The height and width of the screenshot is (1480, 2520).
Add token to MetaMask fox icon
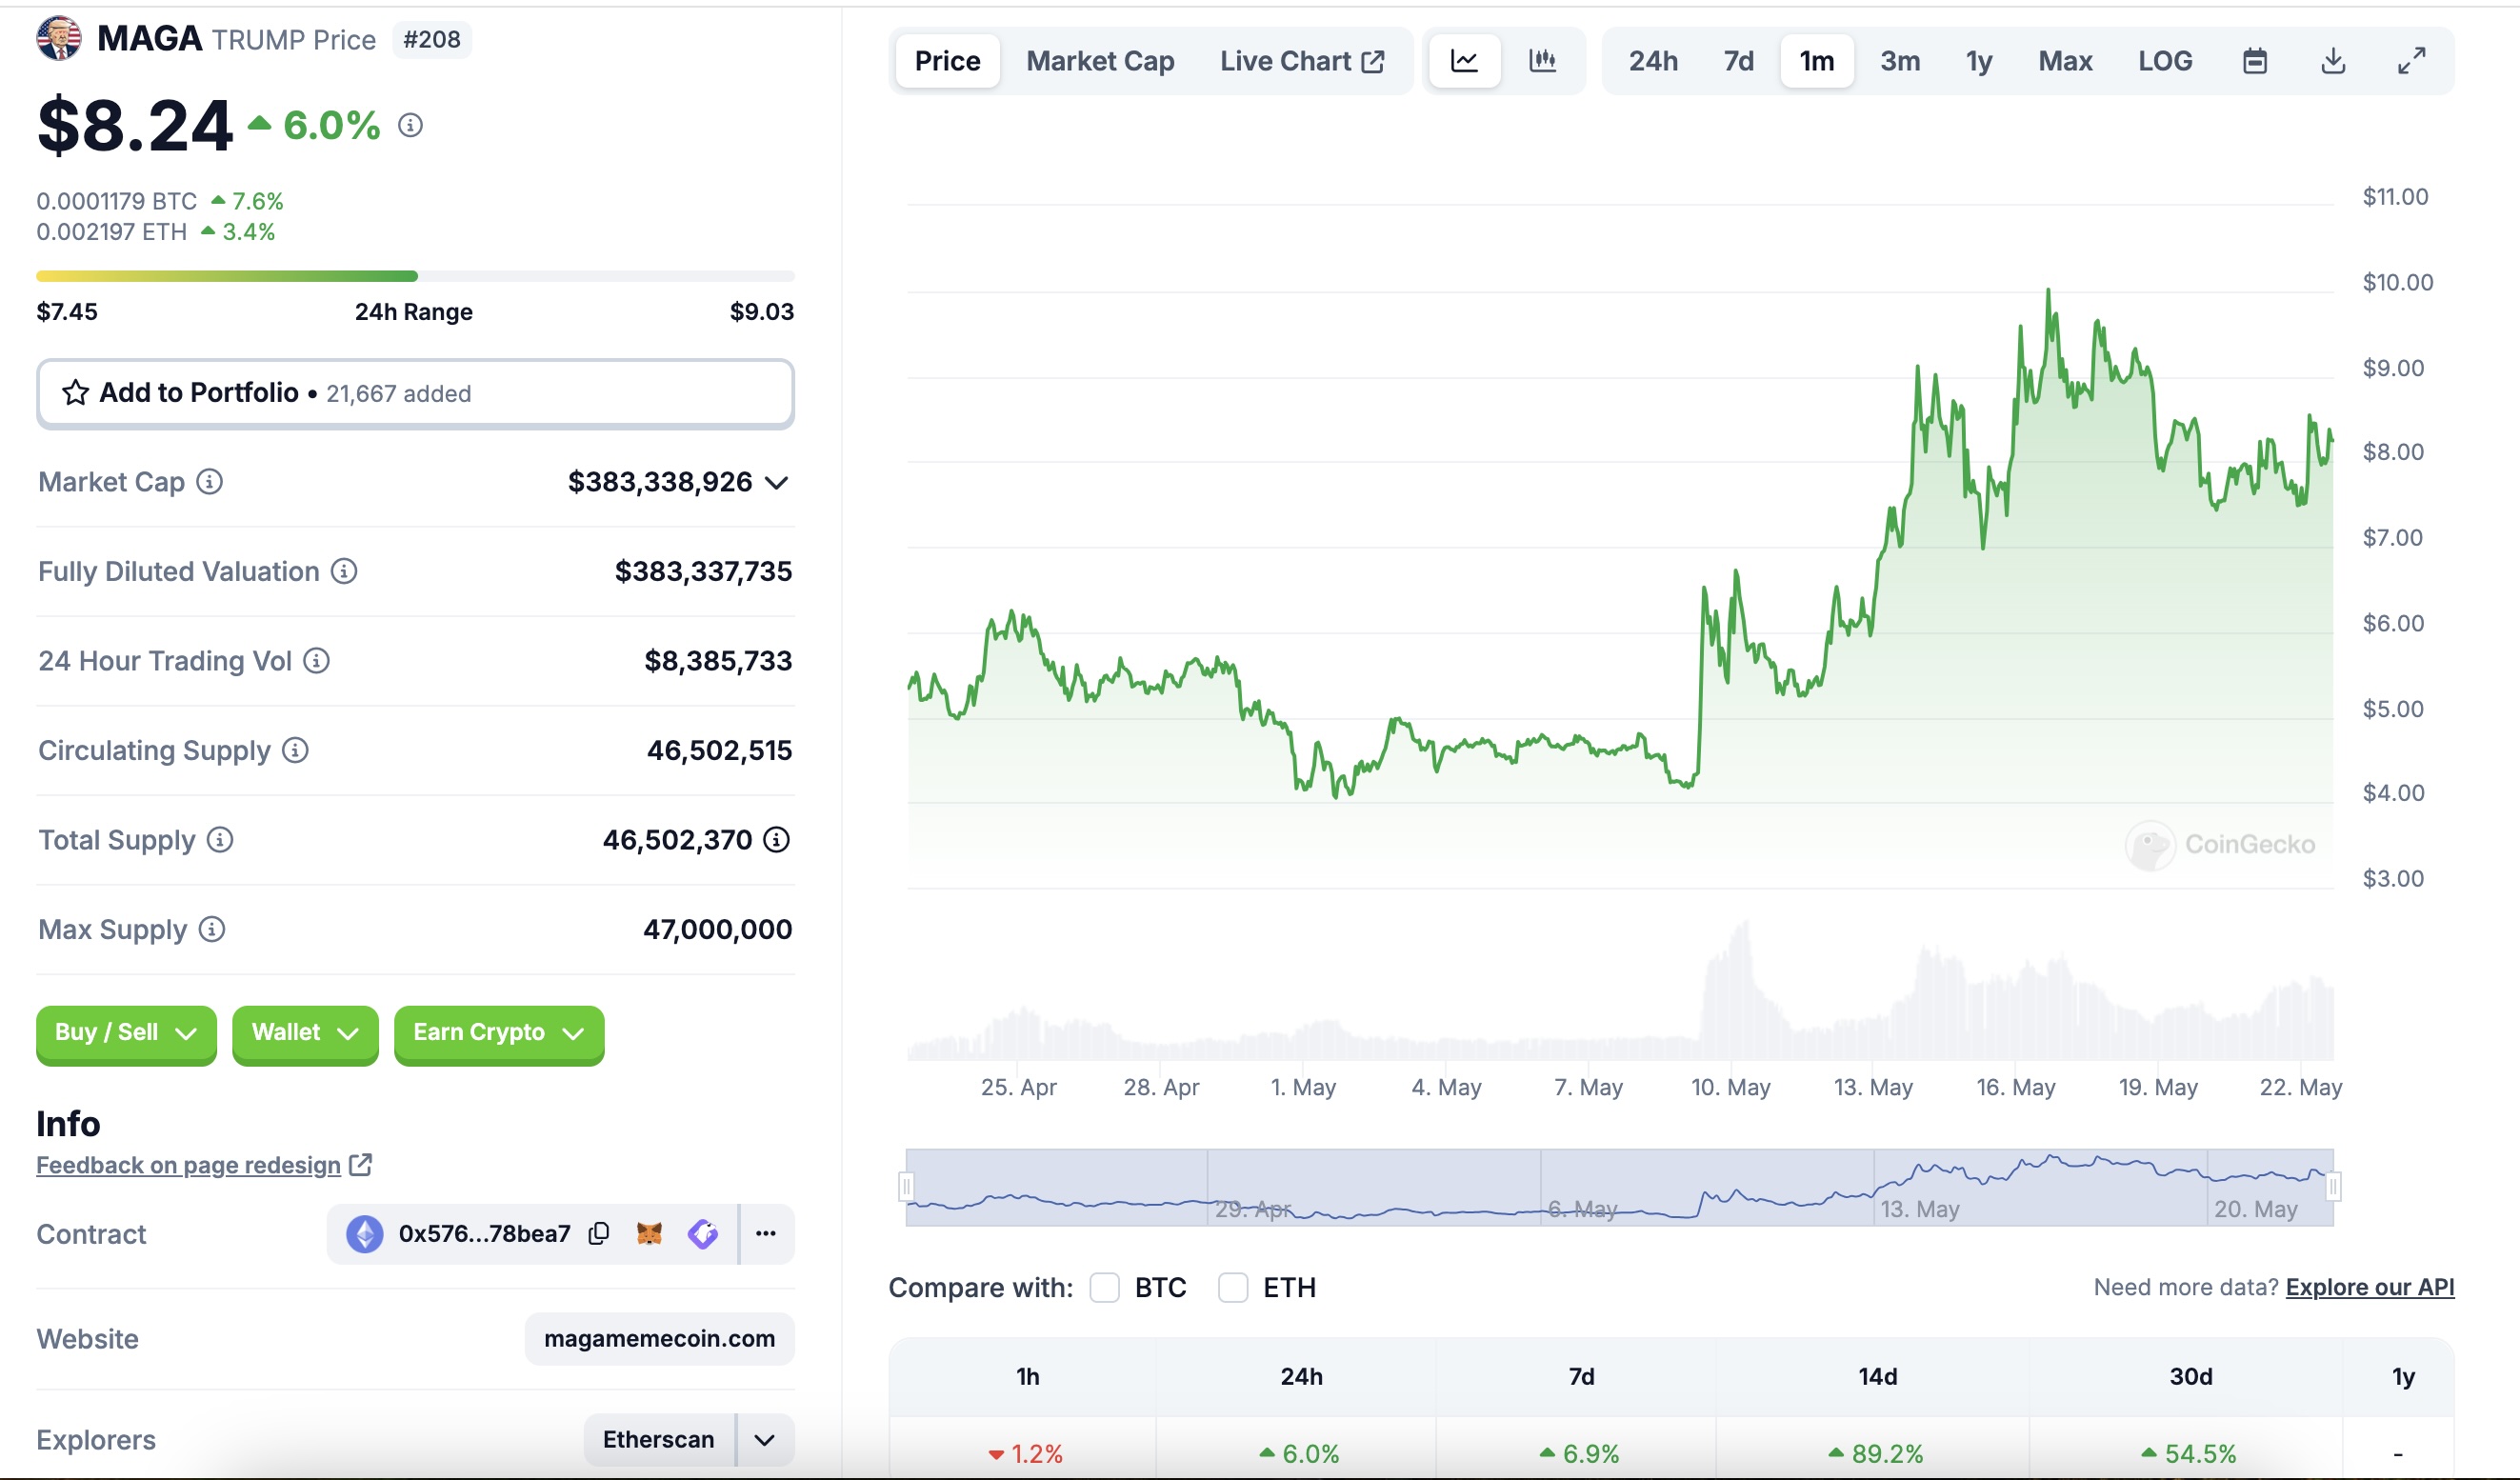pyautogui.click(x=650, y=1234)
